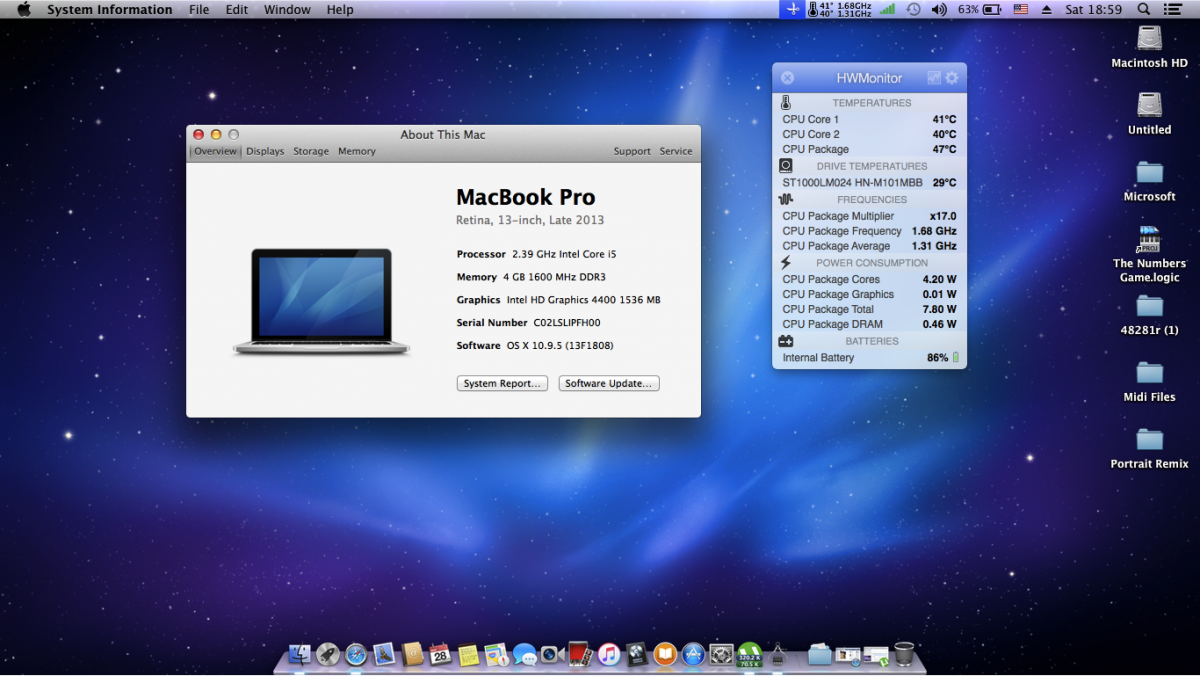Click the menu bar clock Sat 18:59

point(1094,9)
